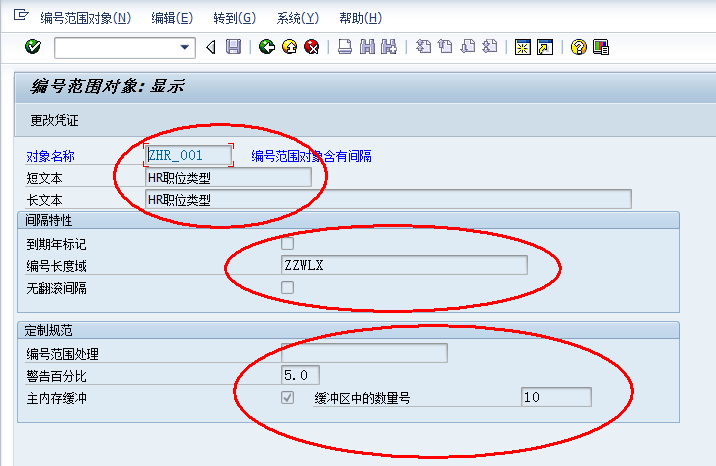Click the red Cancel icon

(312, 47)
